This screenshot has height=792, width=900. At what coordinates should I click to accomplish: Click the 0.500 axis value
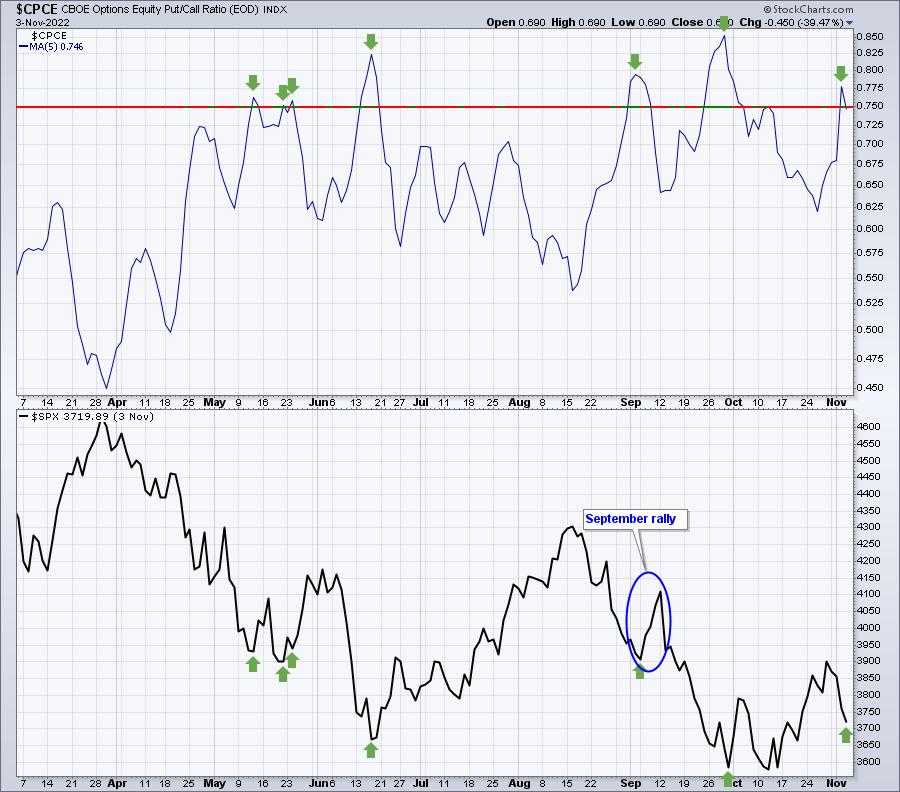(x=870, y=329)
